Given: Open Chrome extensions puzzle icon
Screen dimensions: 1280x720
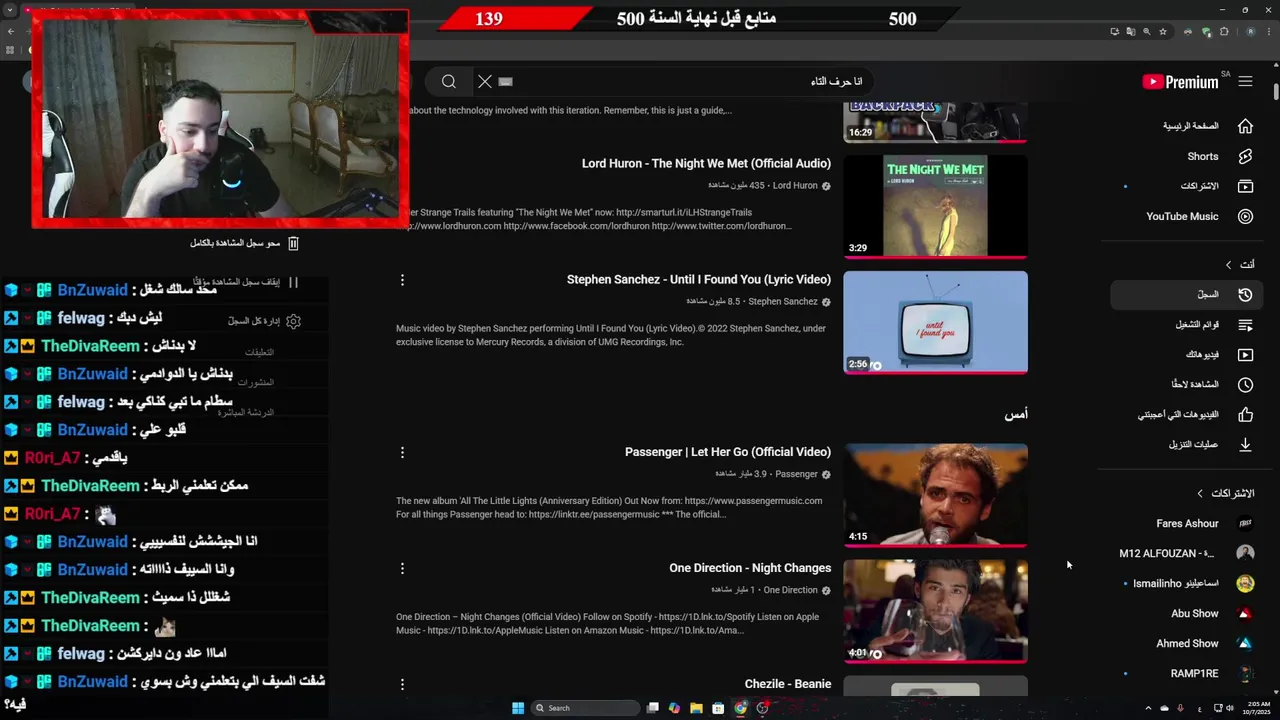Looking at the screenshot, I should (x=1224, y=32).
